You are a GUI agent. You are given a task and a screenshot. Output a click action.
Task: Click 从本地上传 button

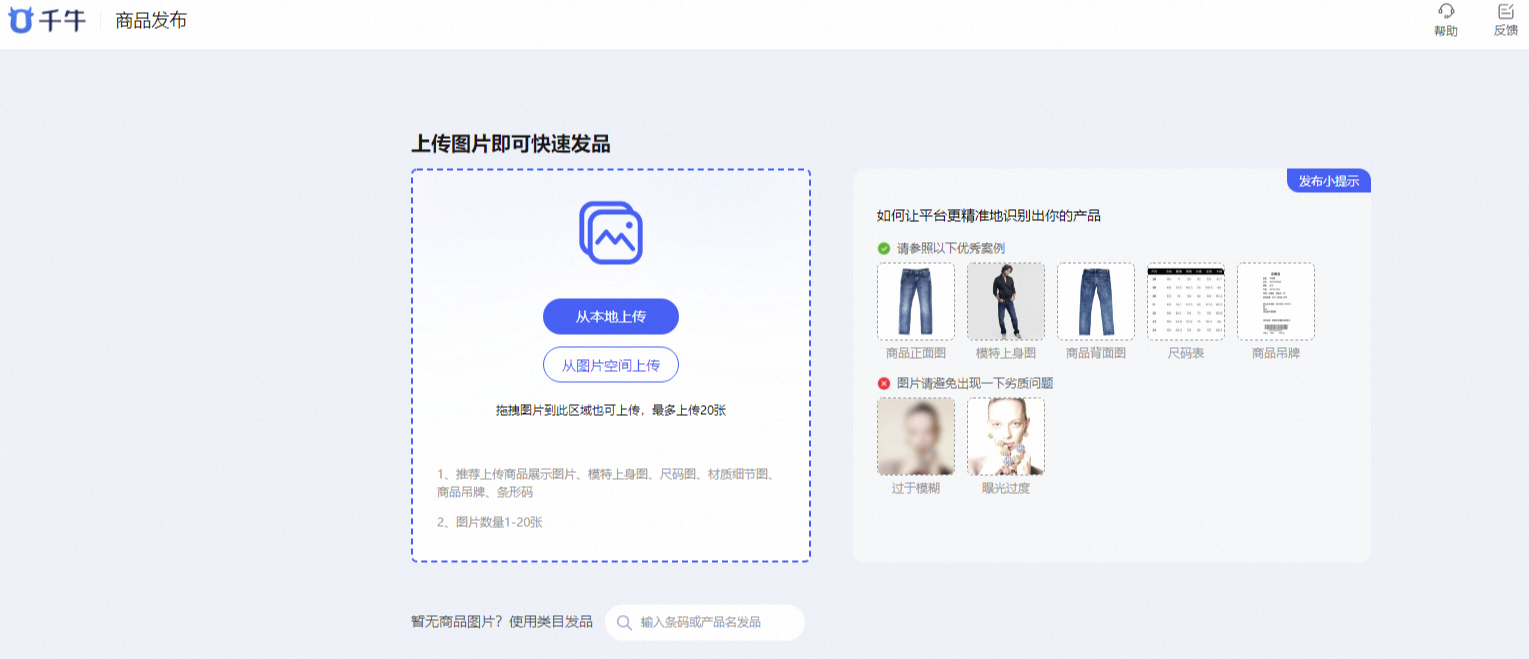(611, 317)
